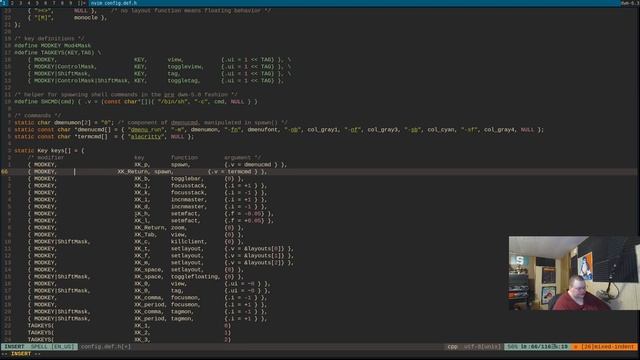Switch to dwm tag 9
640x360 pixels.
71,3
